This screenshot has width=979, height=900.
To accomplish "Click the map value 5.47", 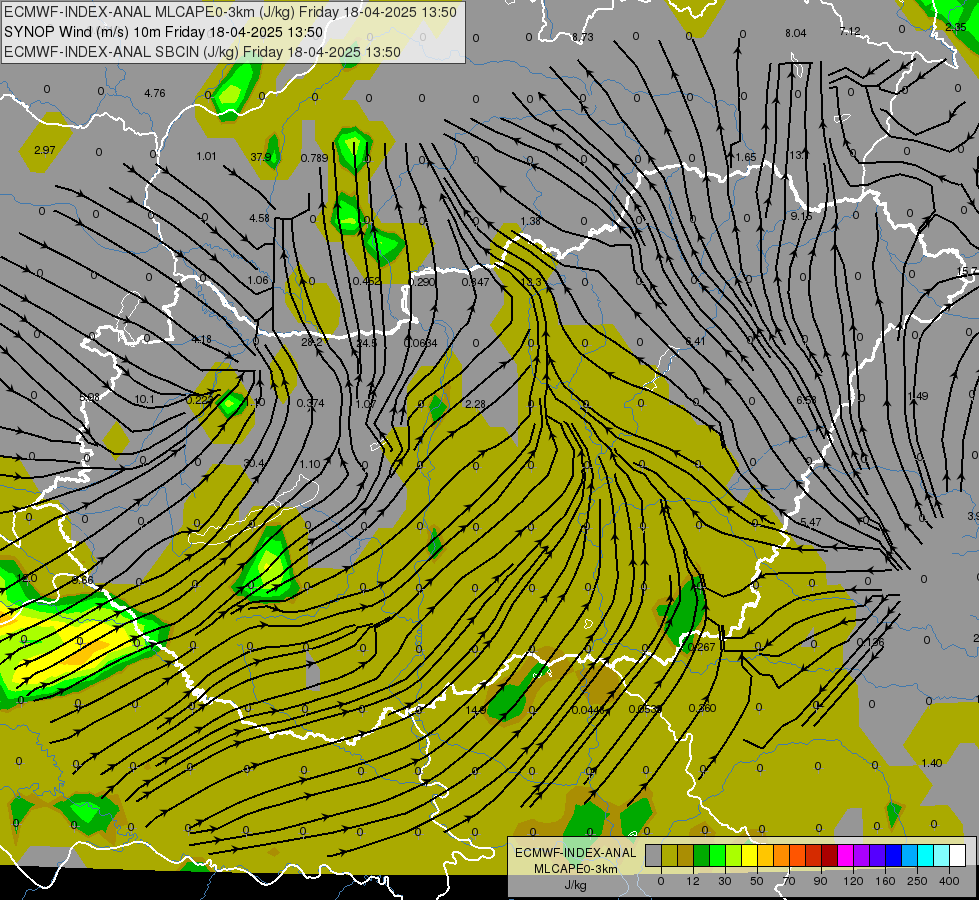I will click(x=810, y=522).
